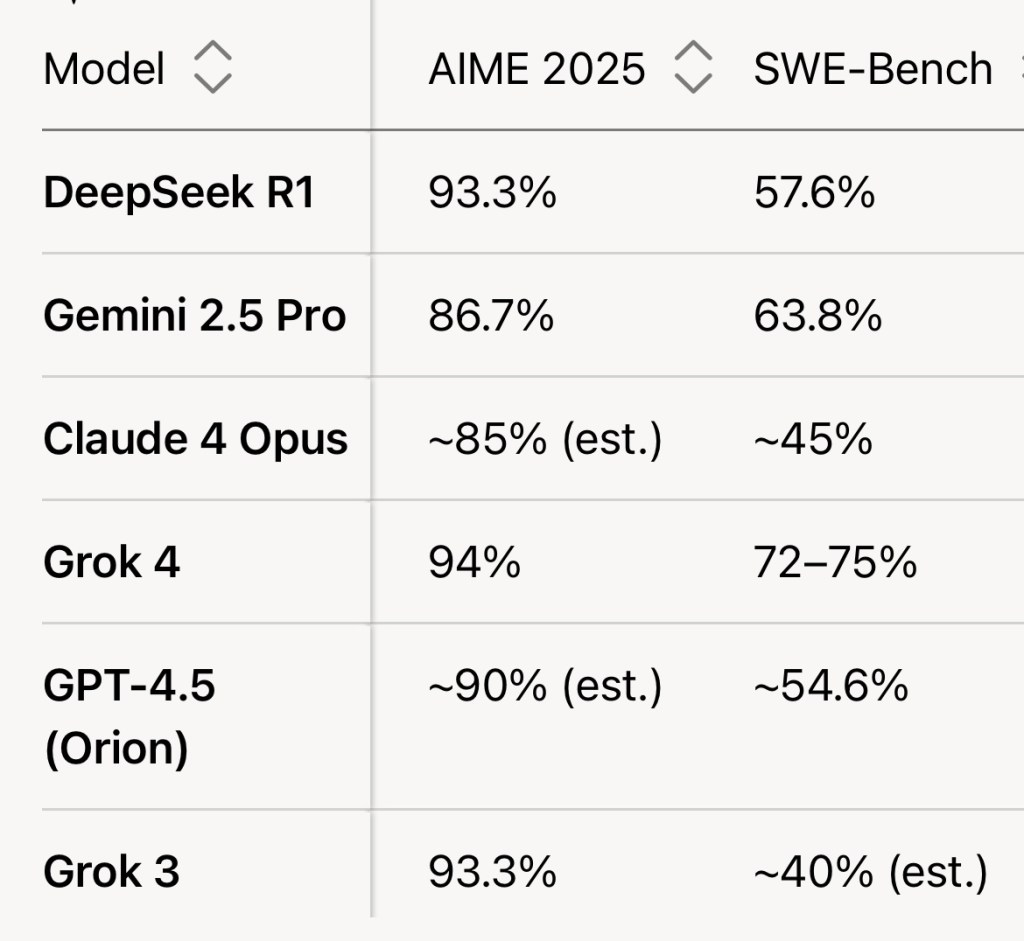Click the SWE-Bench column header text
Viewport: 1024px width, 941px height.
(873, 70)
